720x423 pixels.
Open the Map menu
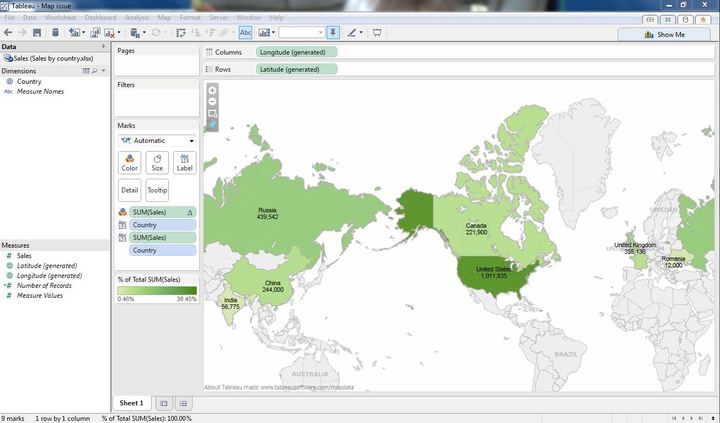point(164,17)
